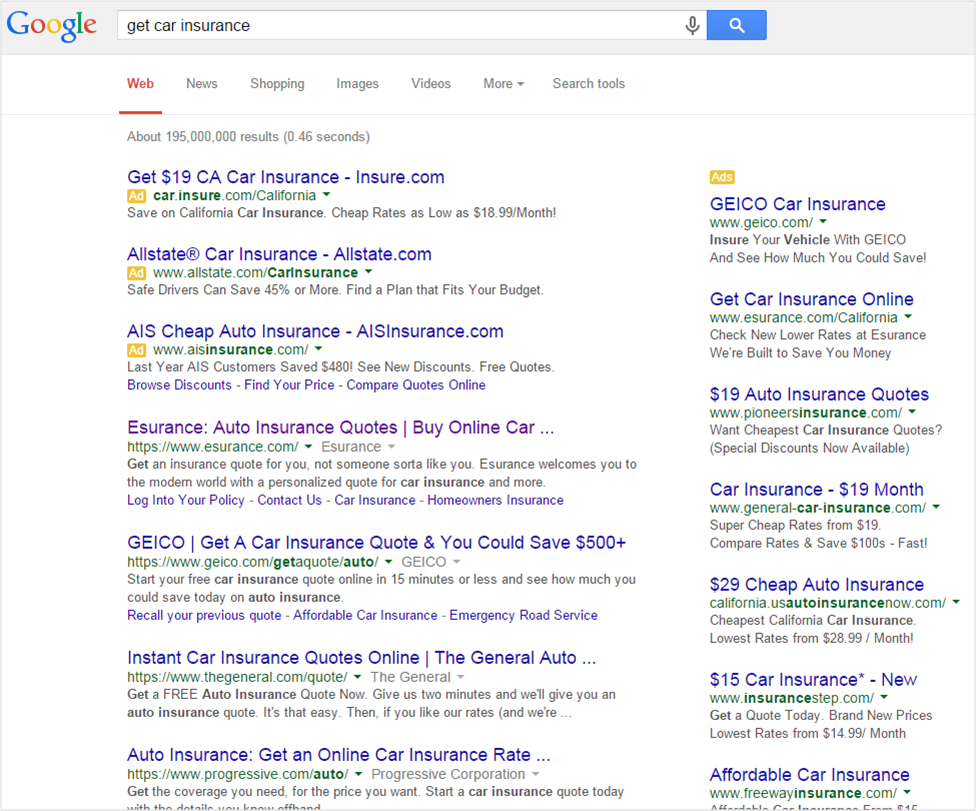Open sidebar 'Affordable Car Insurance' ad title
The width and height of the screenshot is (976, 811).
(x=809, y=775)
